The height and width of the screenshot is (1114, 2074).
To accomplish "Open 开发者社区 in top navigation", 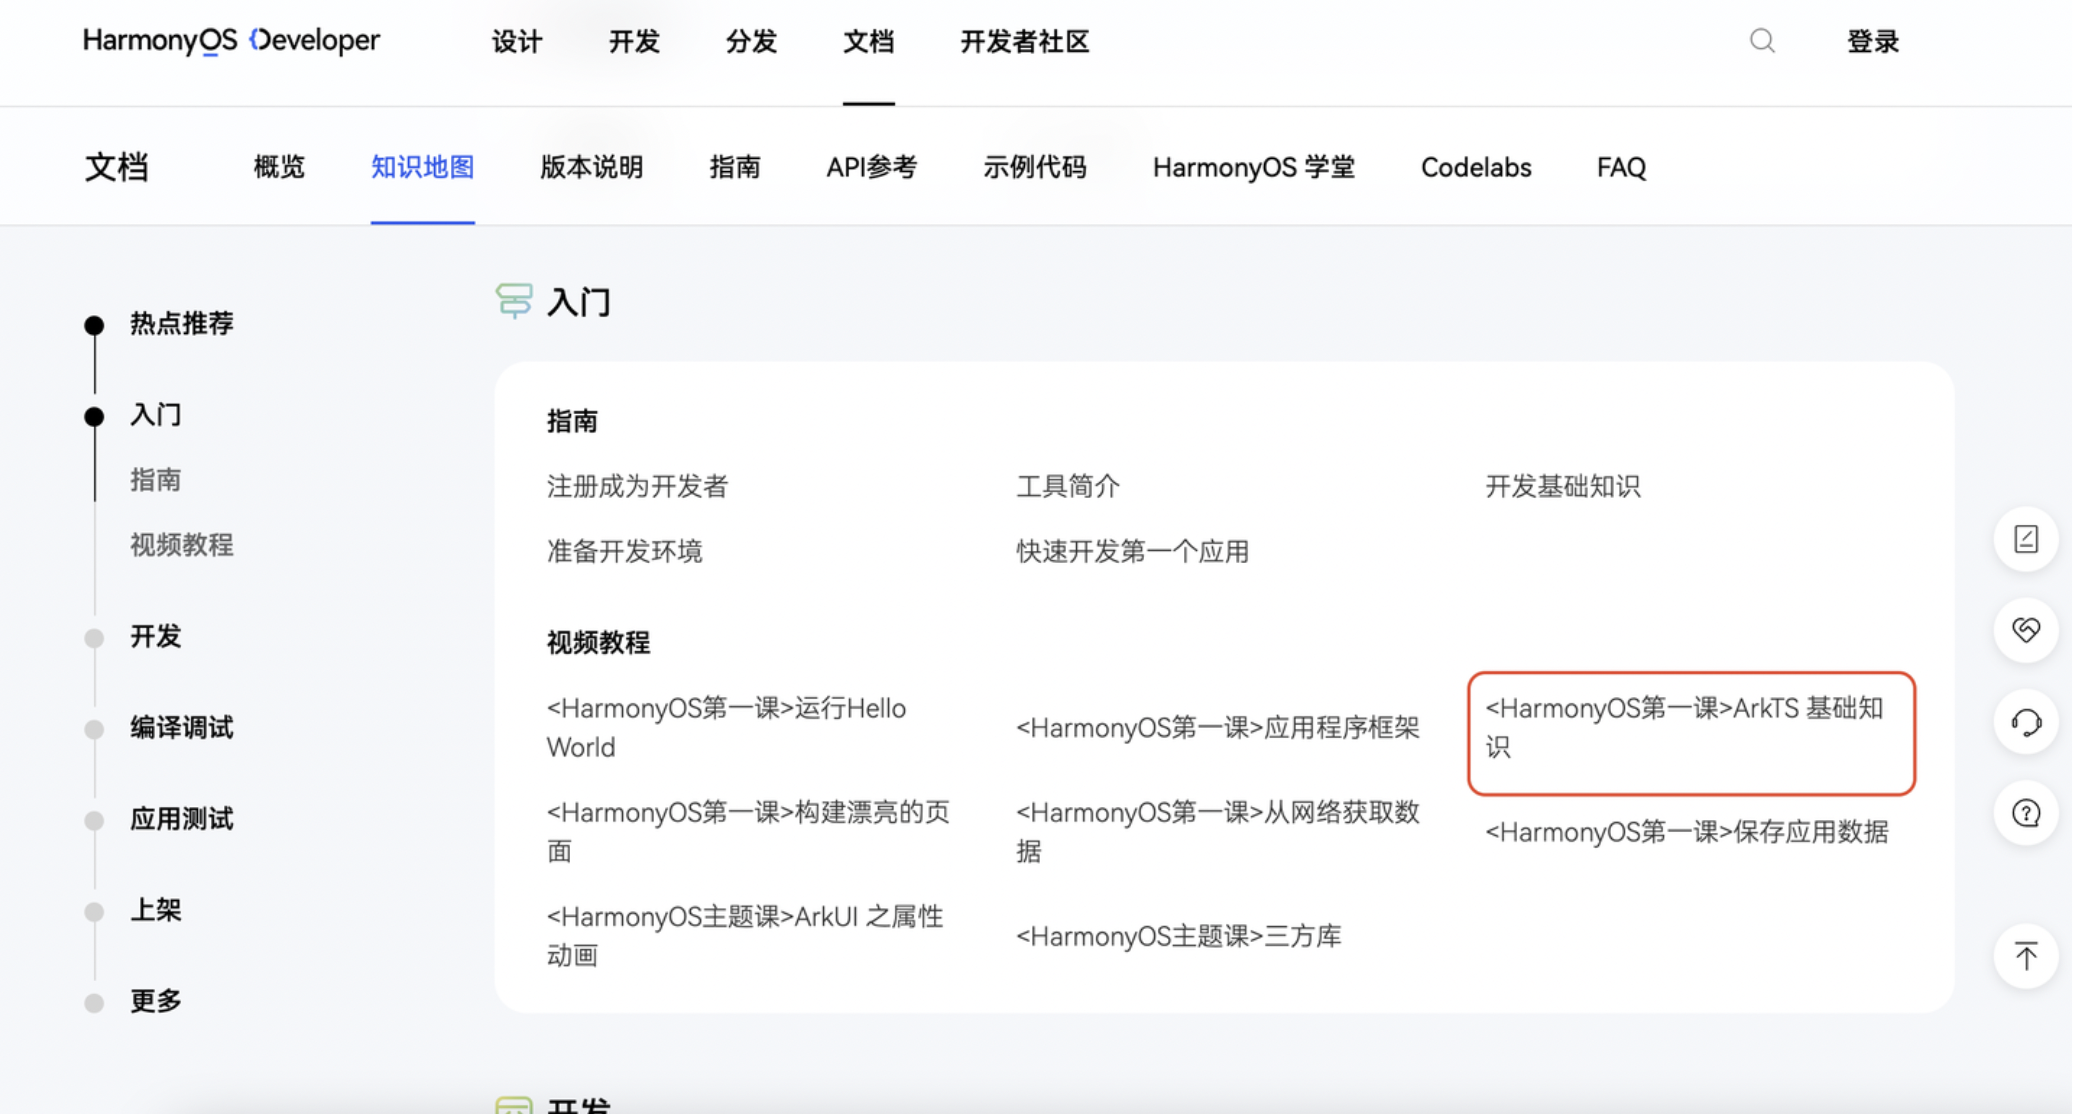I will [1024, 41].
